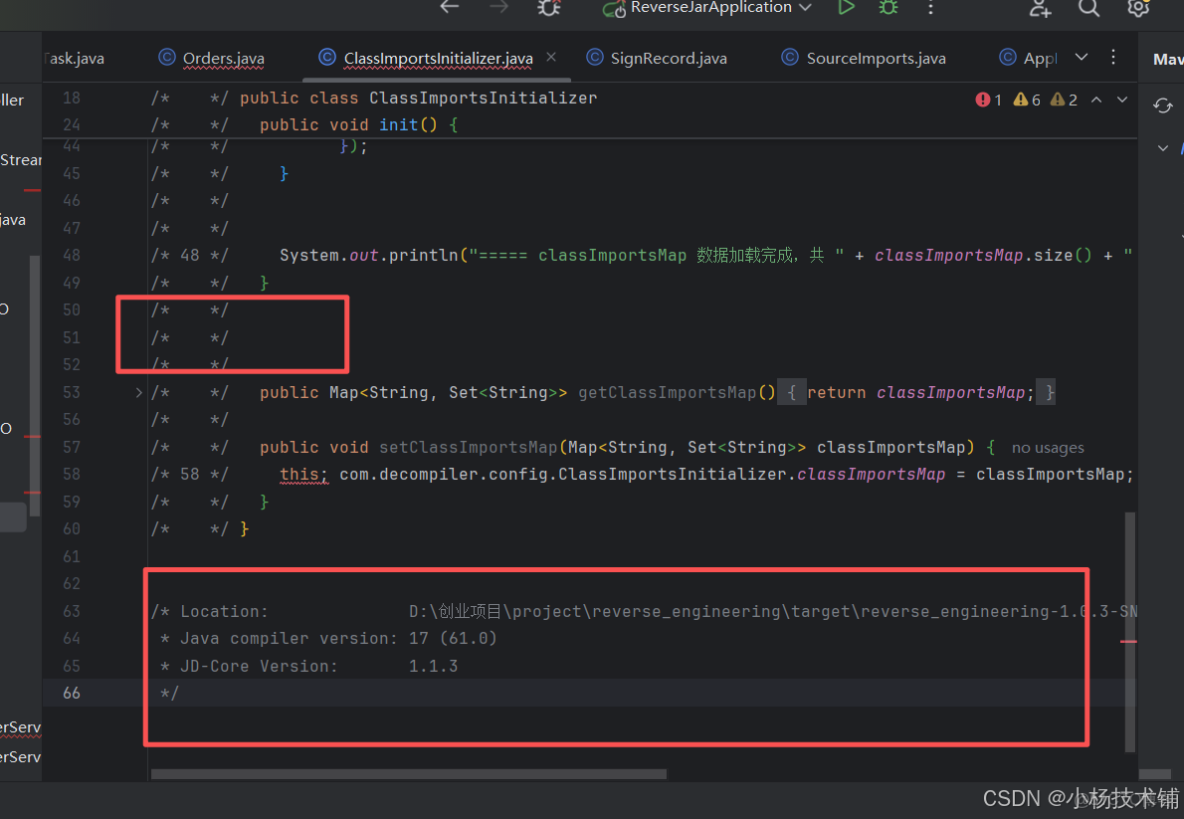The height and width of the screenshot is (819, 1184).
Task: Click the no usages hint on line 57
Action: click(1047, 447)
